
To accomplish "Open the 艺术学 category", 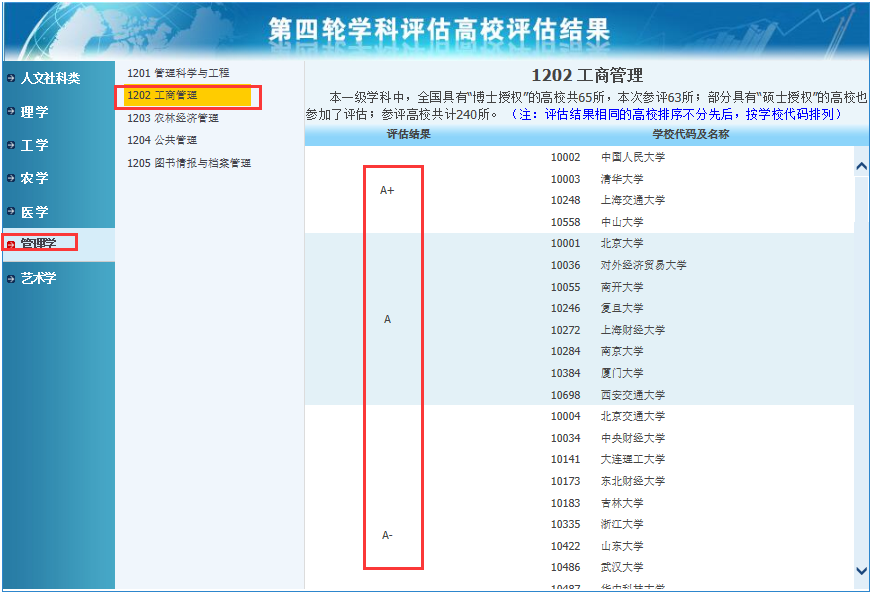I will tap(38, 278).
